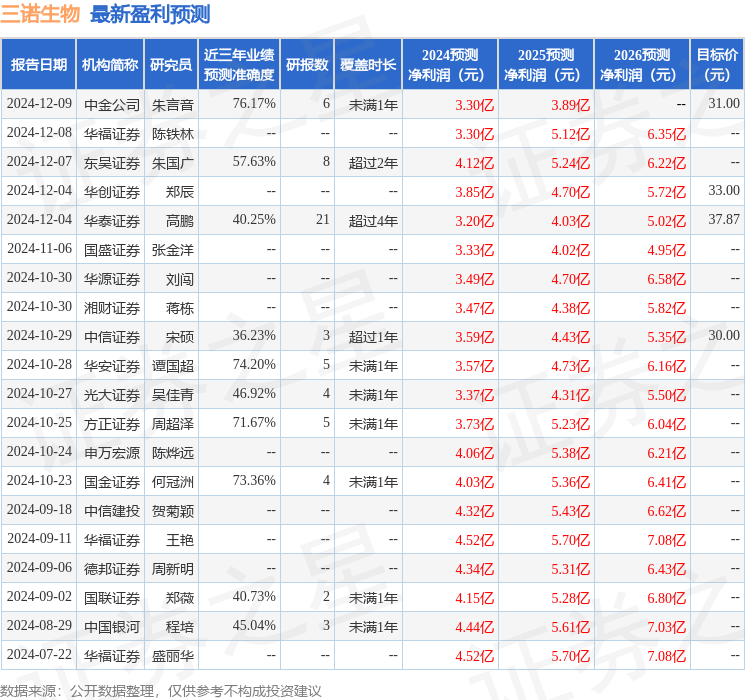Select the 国盛证券 institution cell

[x=112, y=249]
